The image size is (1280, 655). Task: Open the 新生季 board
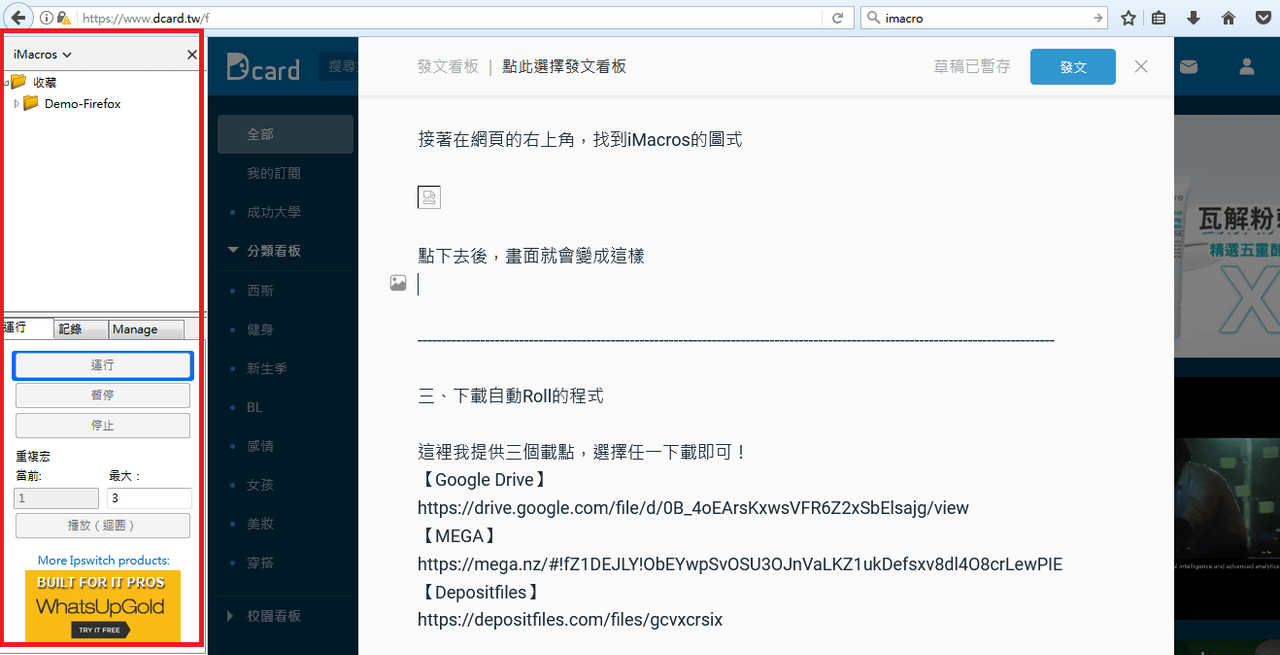(267, 368)
